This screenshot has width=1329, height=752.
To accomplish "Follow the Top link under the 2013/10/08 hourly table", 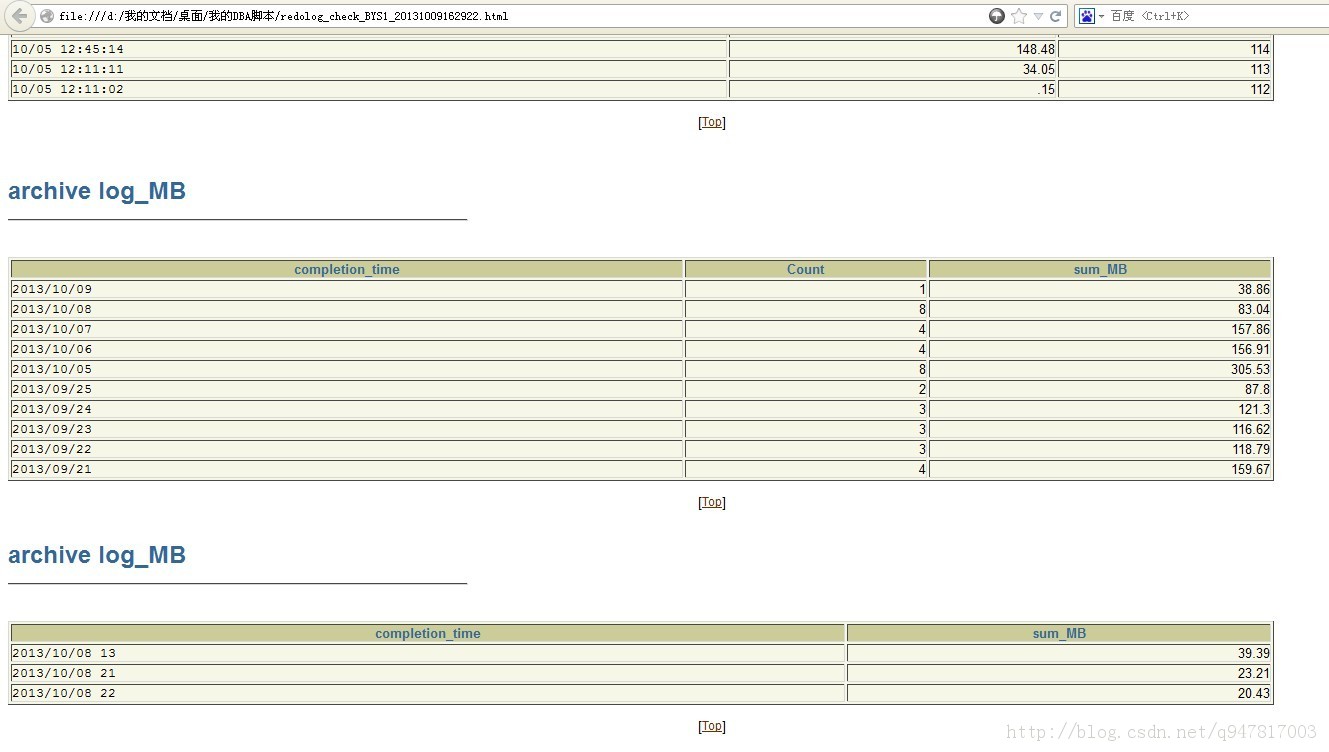I will 711,726.
